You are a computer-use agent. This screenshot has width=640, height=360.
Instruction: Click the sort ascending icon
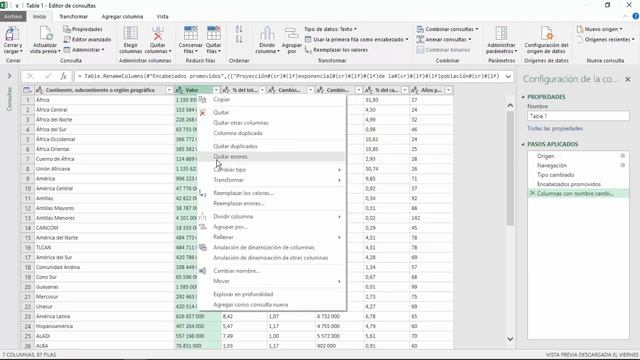[239, 29]
